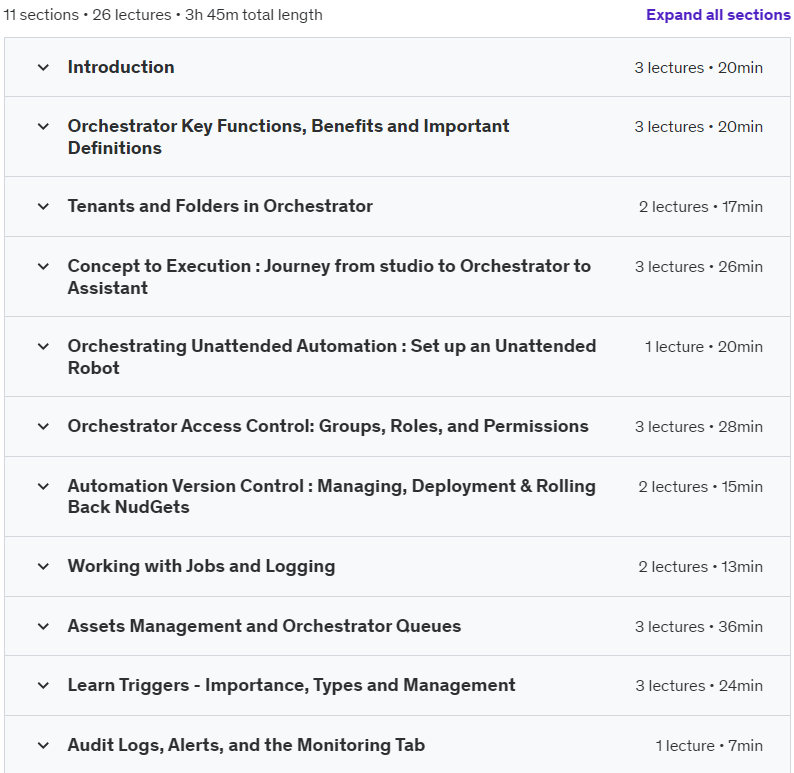Open the Introduction section title
794x773 pixels.
pyautogui.click(x=121, y=67)
